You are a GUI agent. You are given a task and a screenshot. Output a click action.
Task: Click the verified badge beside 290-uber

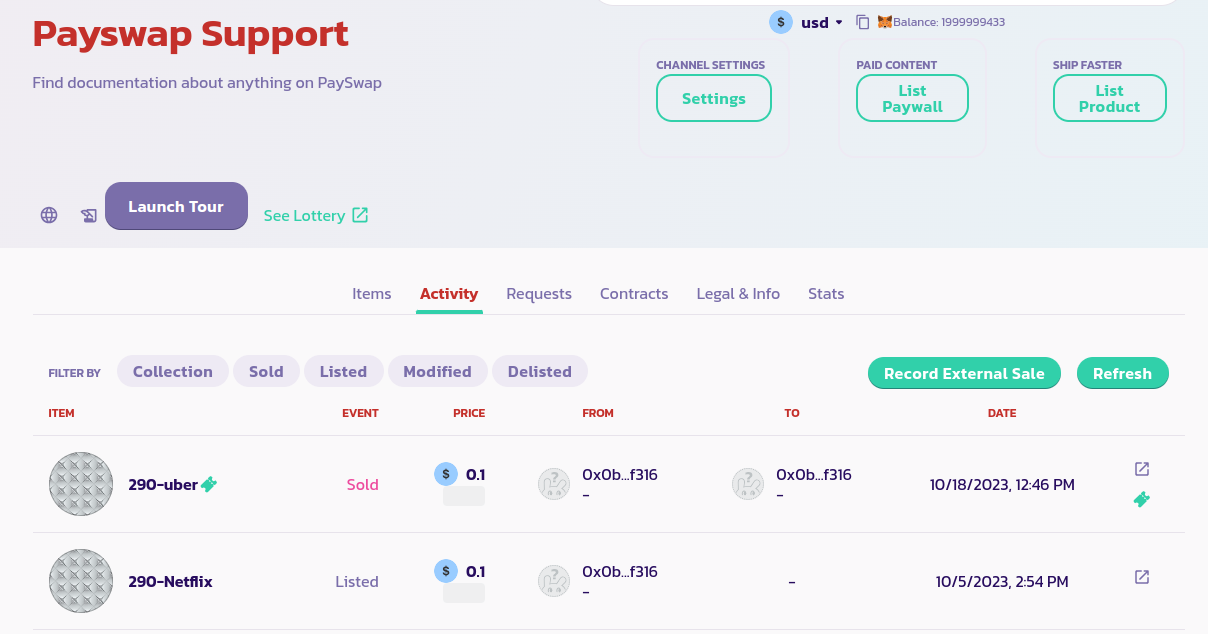coord(209,484)
